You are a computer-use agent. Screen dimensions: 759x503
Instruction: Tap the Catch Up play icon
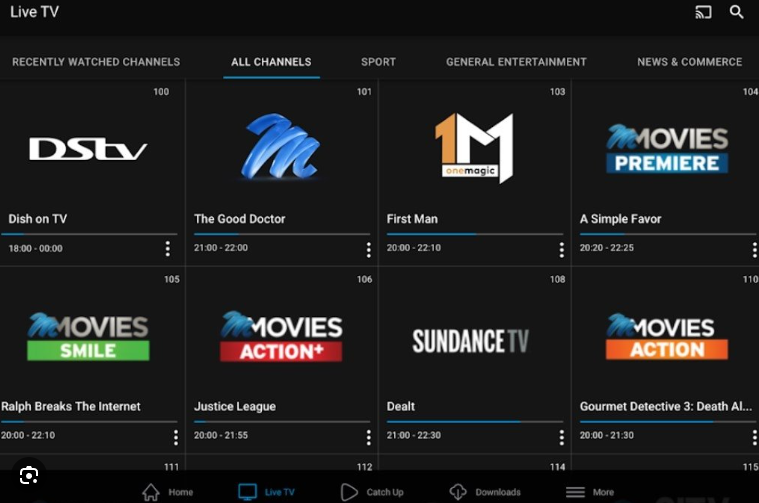tap(349, 492)
